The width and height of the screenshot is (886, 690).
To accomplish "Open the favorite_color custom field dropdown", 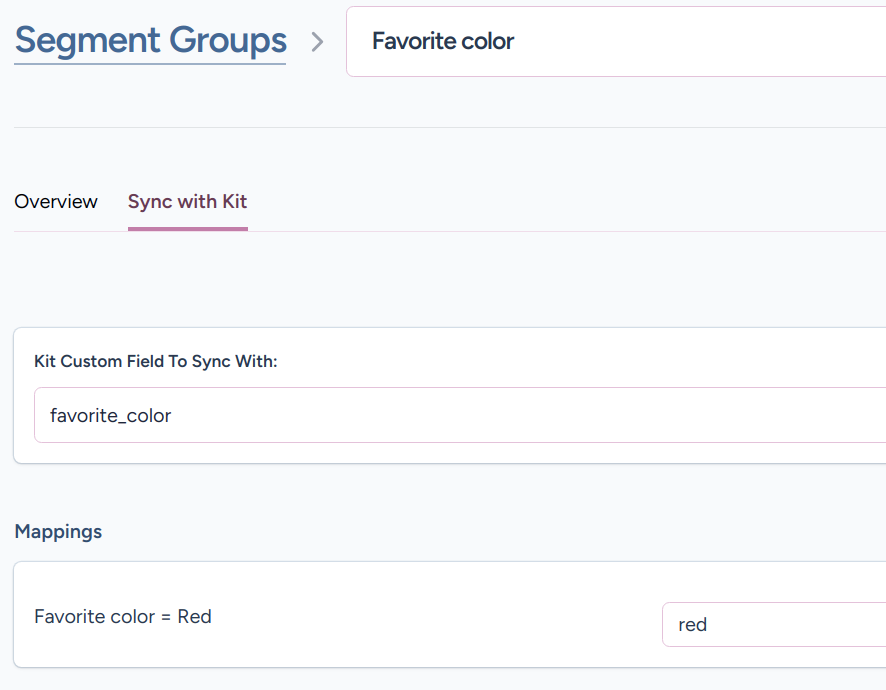I will (460, 415).
